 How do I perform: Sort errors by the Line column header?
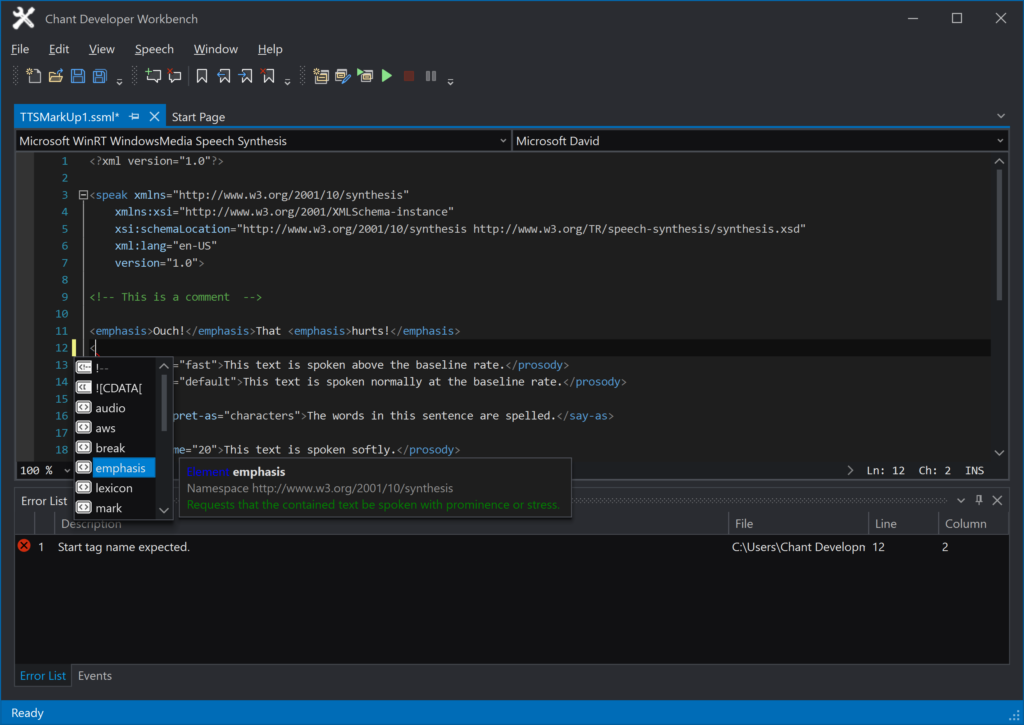904,523
